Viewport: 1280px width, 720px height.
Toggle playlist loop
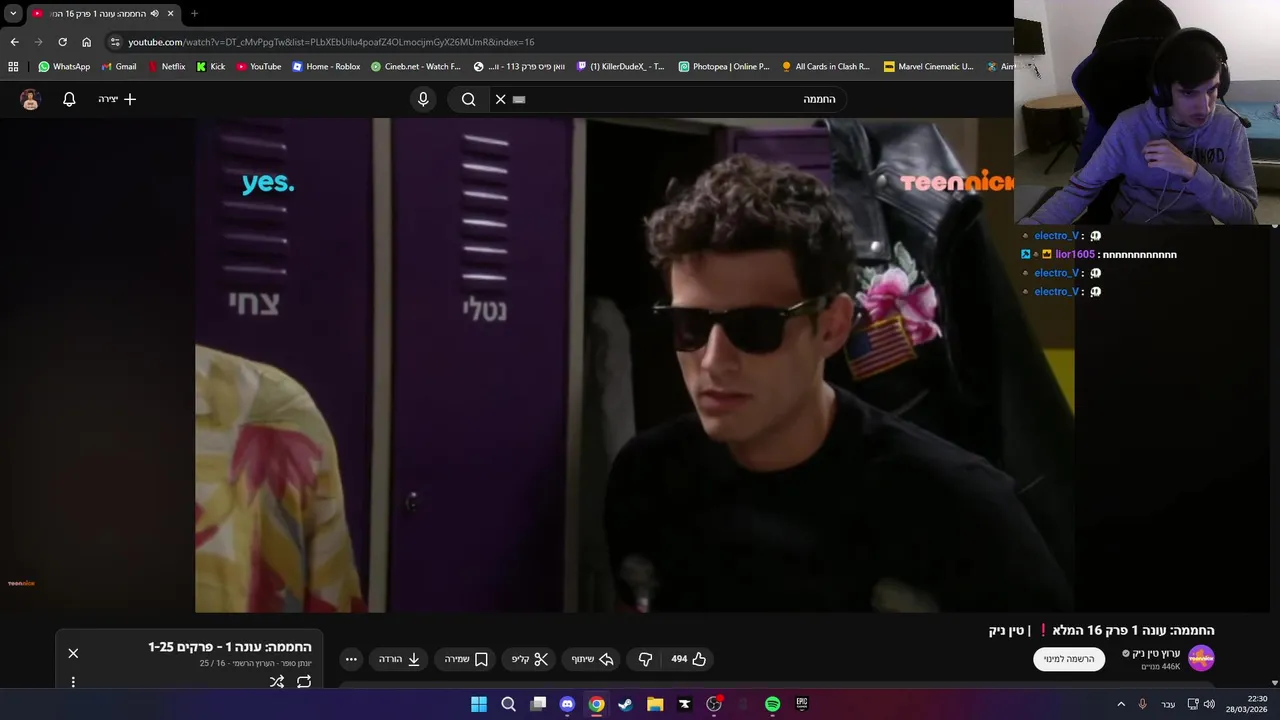pyautogui.click(x=304, y=681)
